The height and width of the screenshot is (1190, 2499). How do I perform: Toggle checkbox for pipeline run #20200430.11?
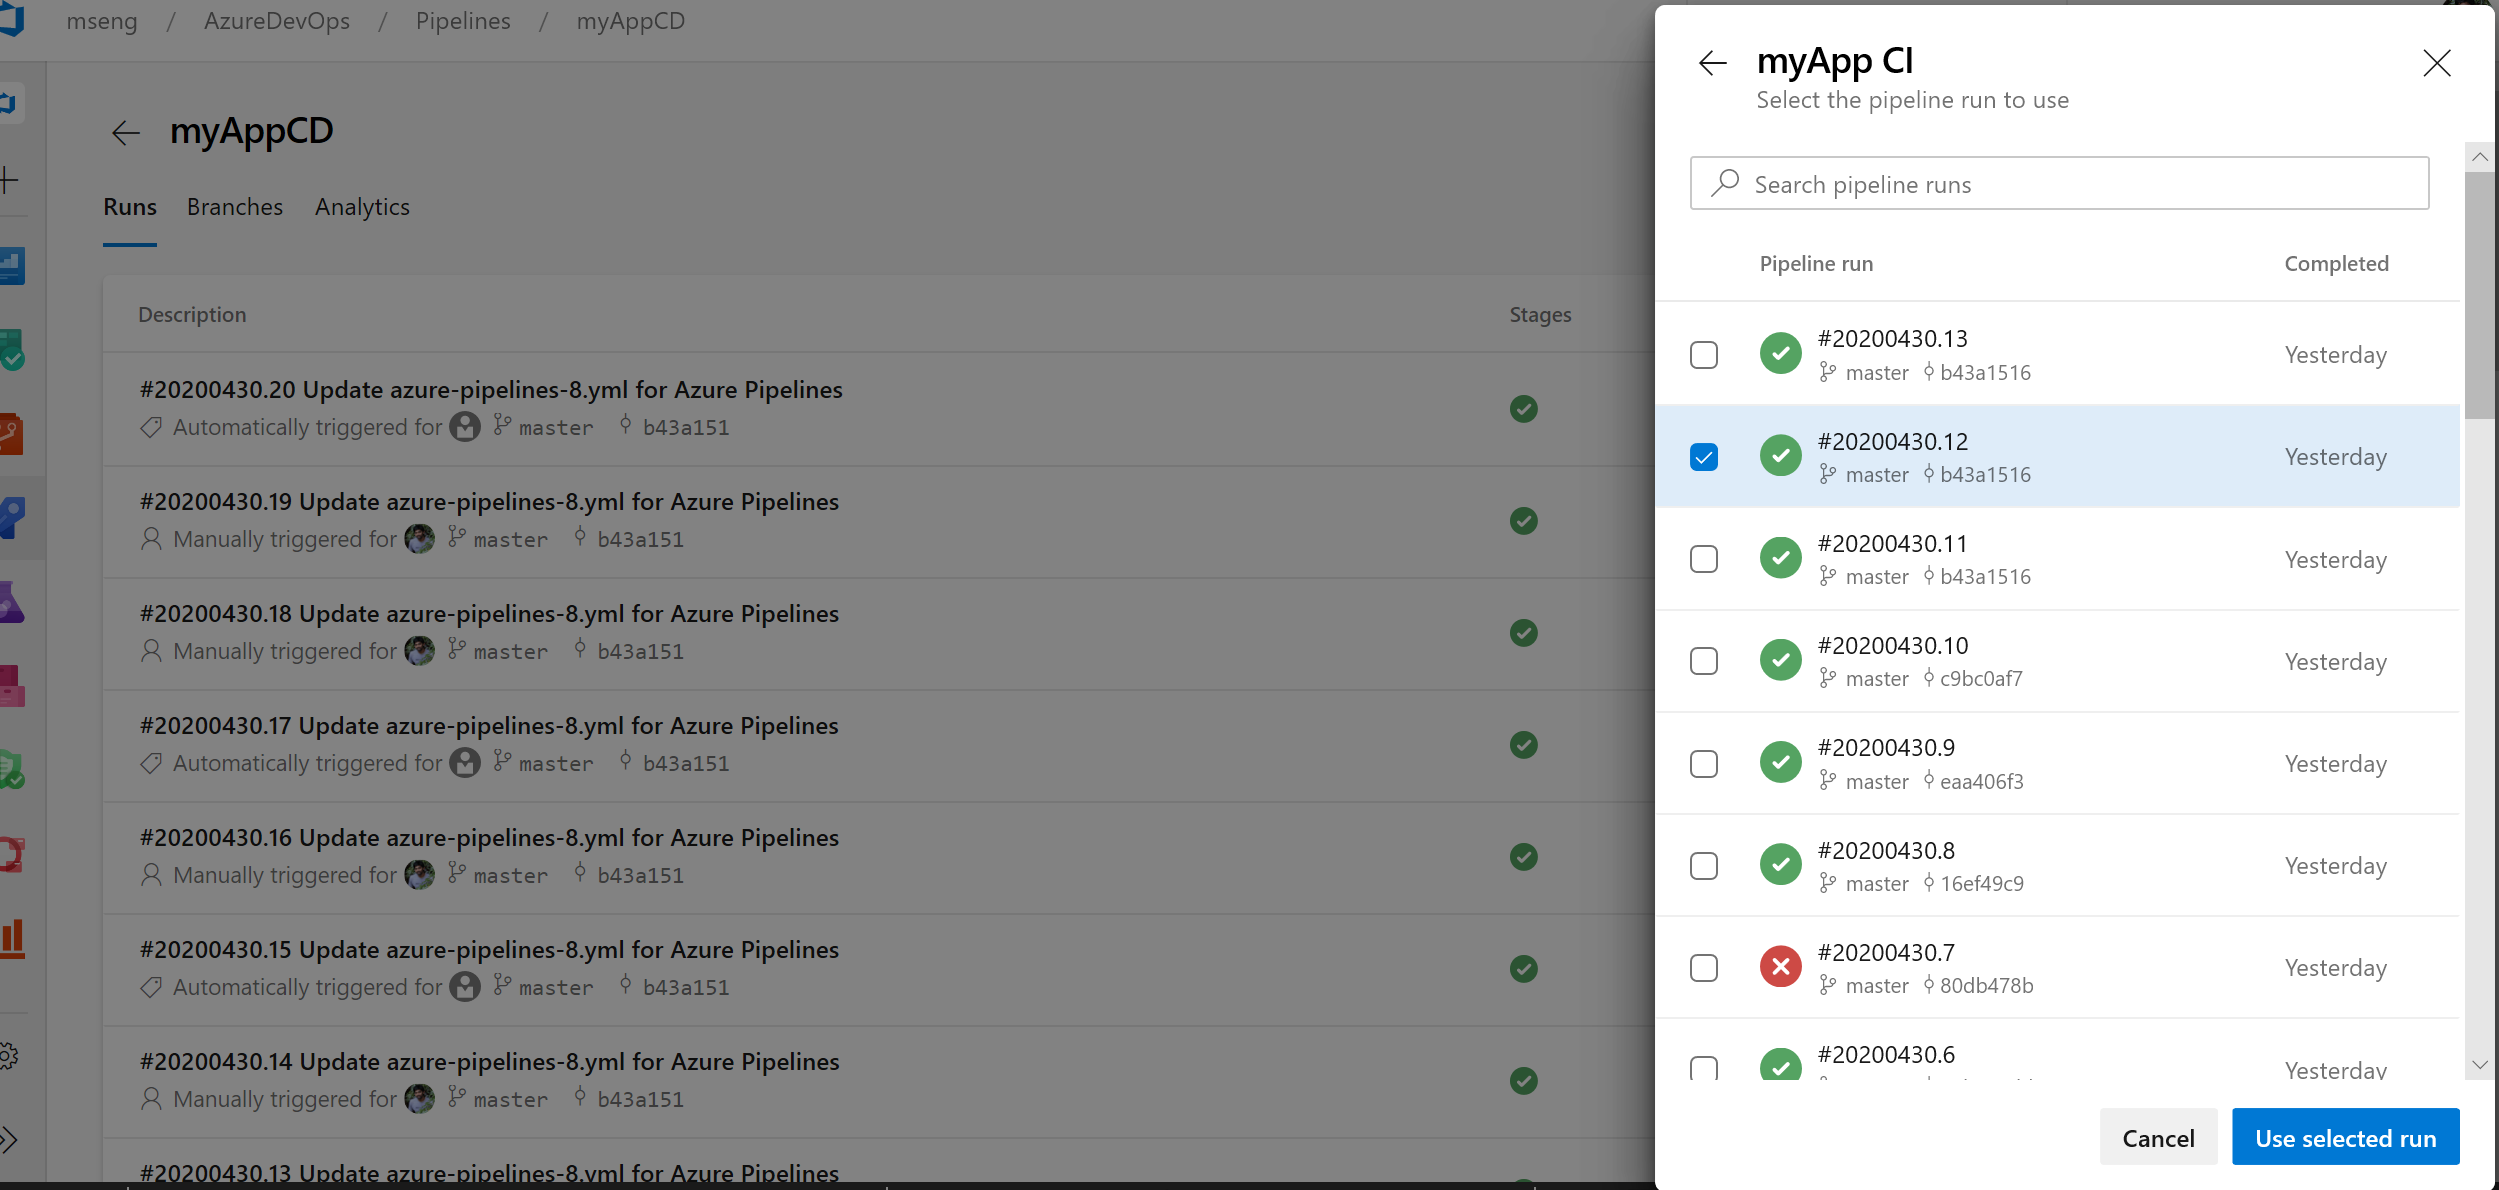[x=1704, y=559]
